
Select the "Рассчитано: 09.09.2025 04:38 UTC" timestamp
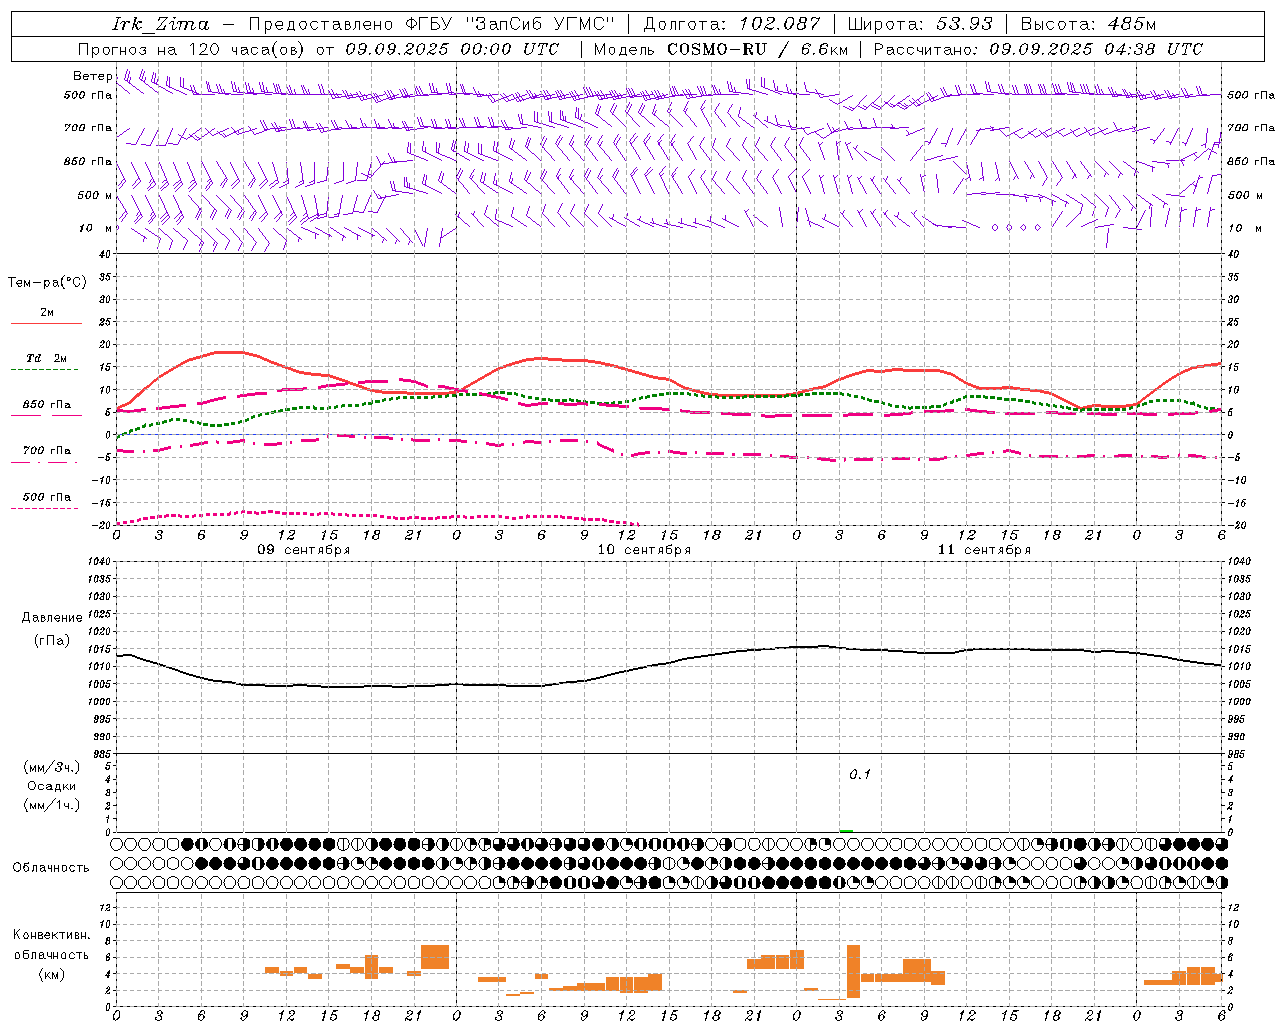click(x=1038, y=49)
